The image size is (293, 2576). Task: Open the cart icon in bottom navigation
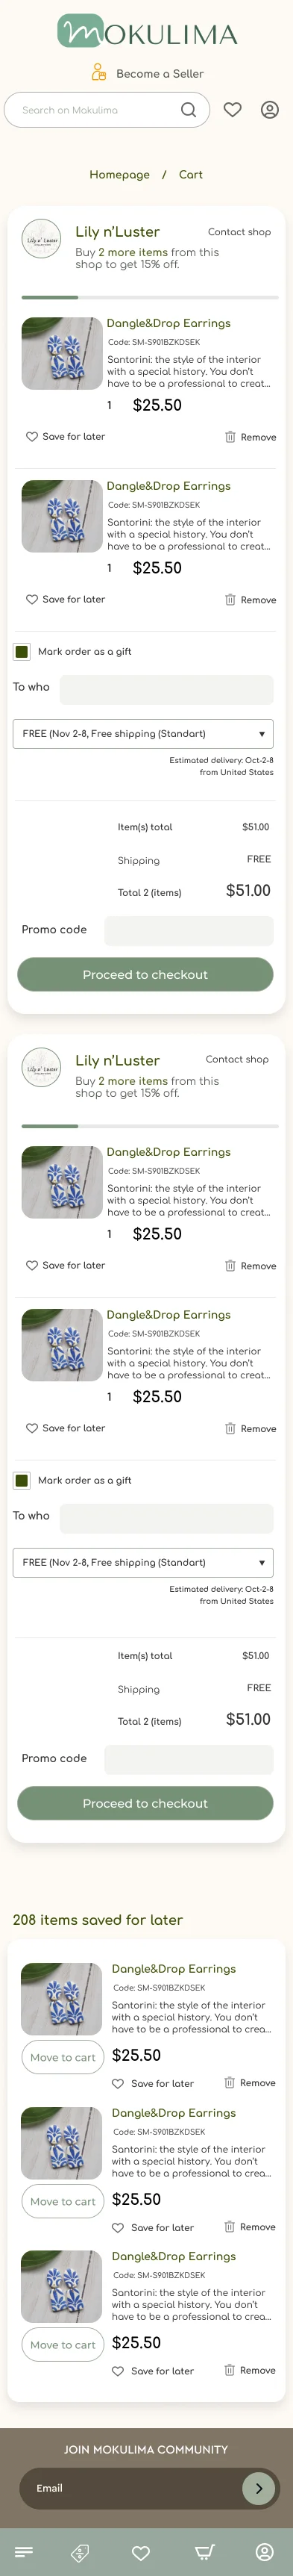pos(204,2552)
